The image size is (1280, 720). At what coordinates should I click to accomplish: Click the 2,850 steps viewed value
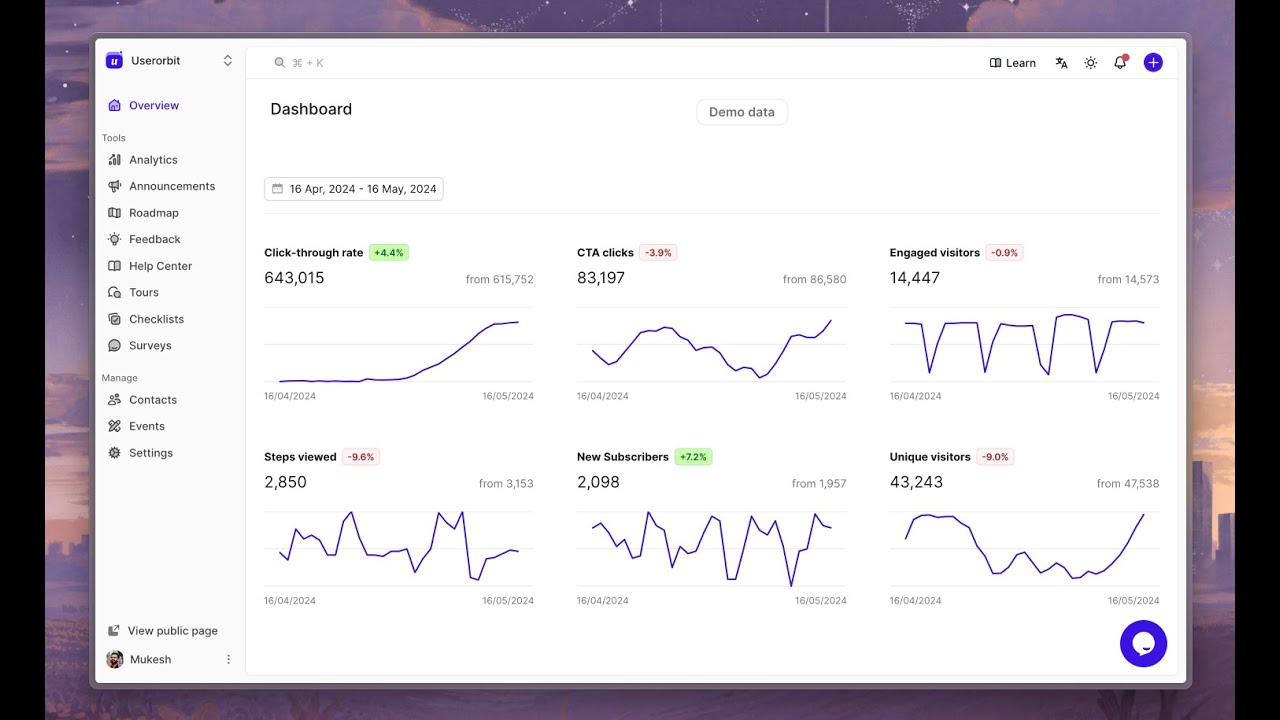pyautogui.click(x=285, y=482)
